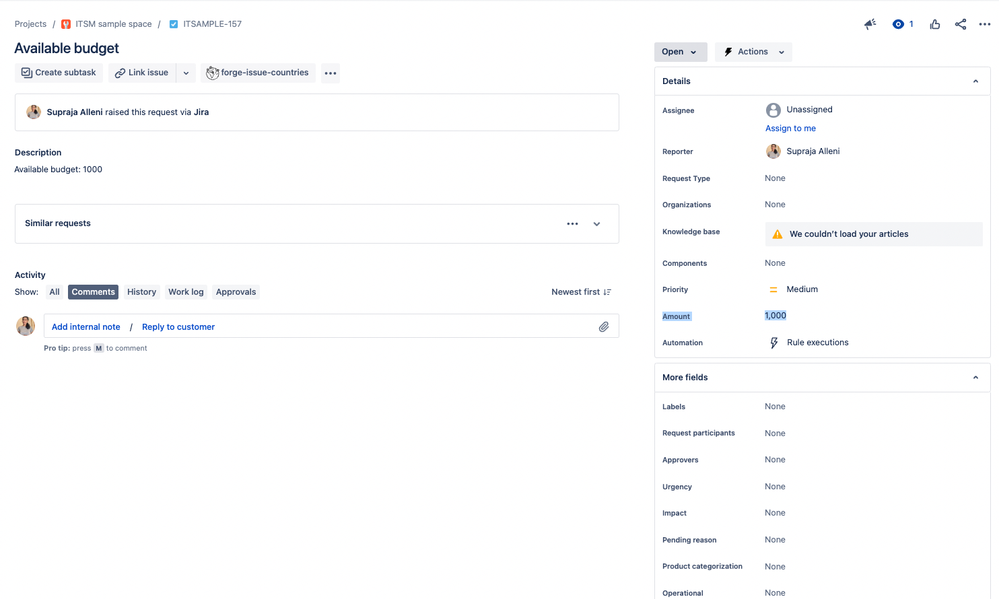Open the Actions dropdown

(x=754, y=52)
